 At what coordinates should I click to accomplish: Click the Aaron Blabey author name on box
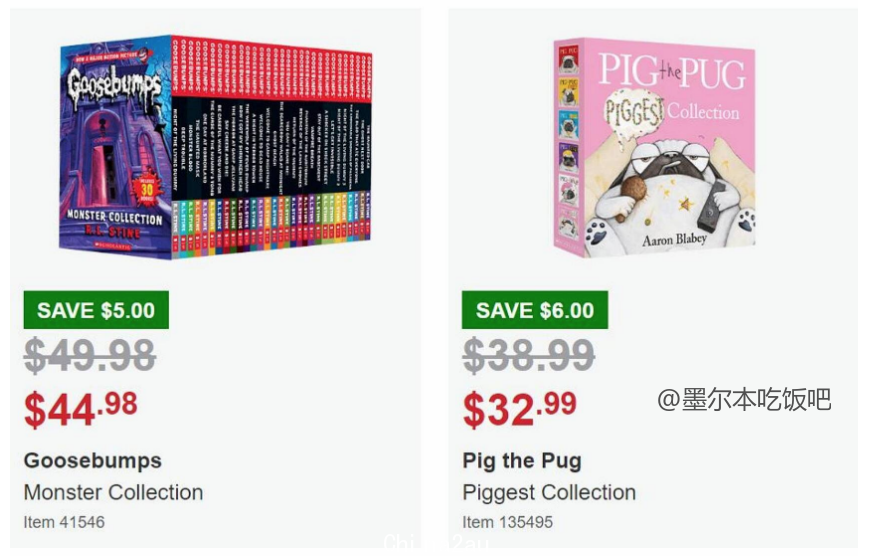click(x=674, y=240)
